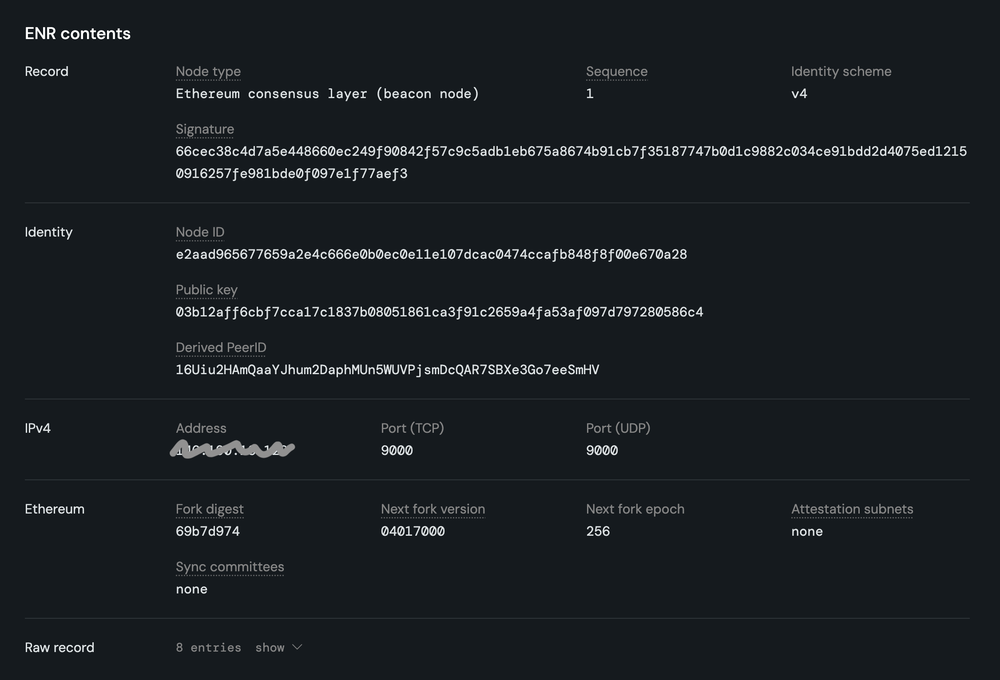
Task: Click the Attestation subnets value none
Action: [x=807, y=531]
